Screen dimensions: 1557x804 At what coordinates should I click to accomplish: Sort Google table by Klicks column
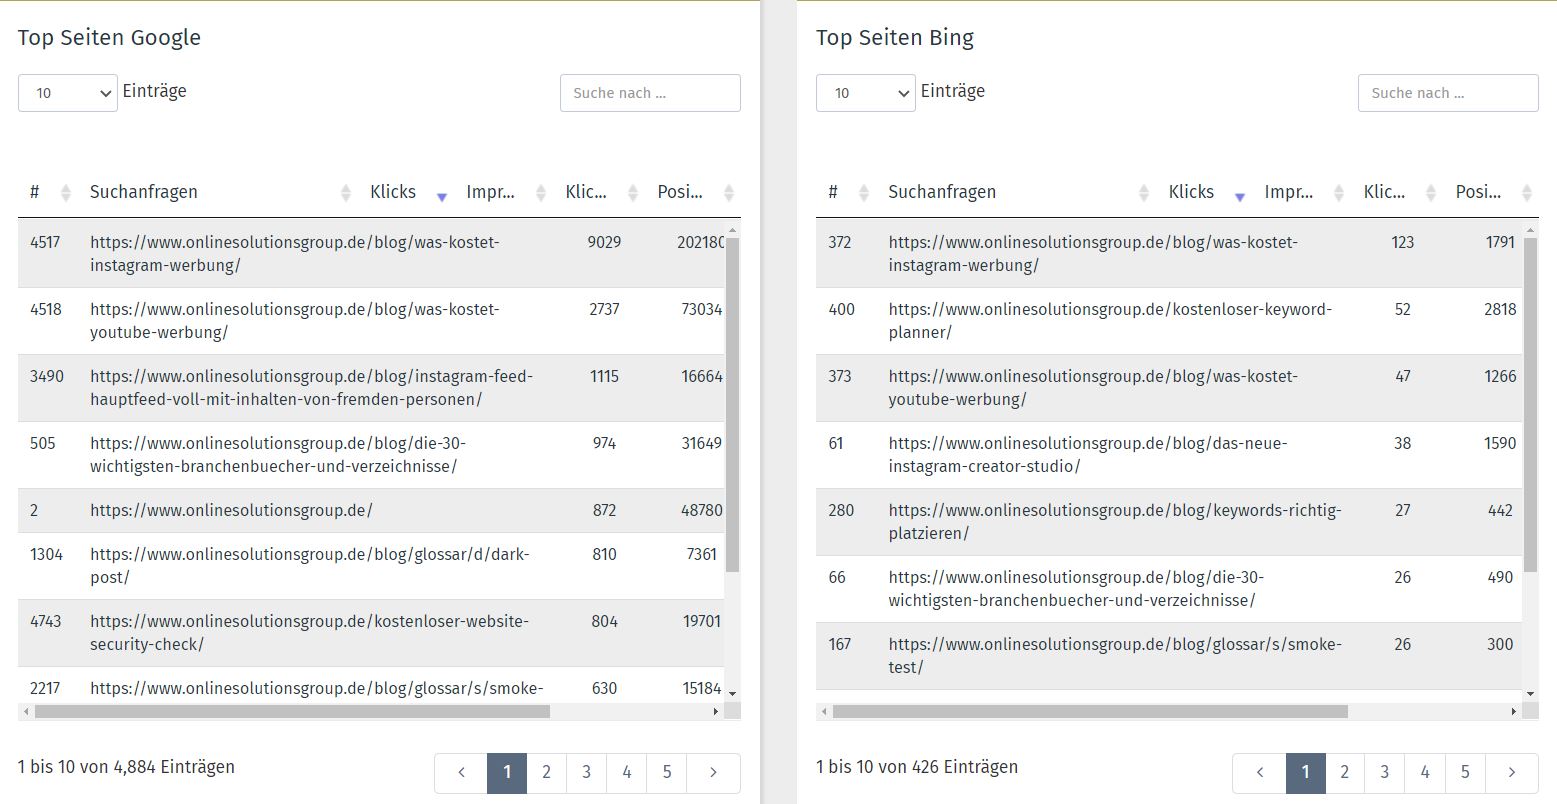click(x=406, y=192)
